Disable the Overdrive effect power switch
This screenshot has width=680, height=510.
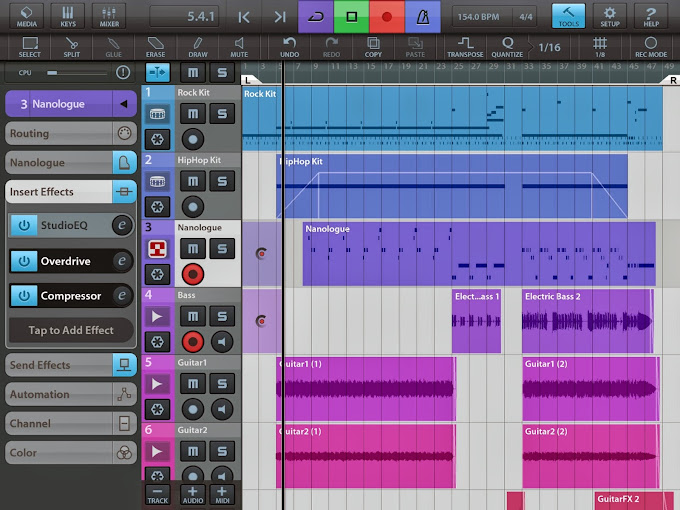point(23,261)
